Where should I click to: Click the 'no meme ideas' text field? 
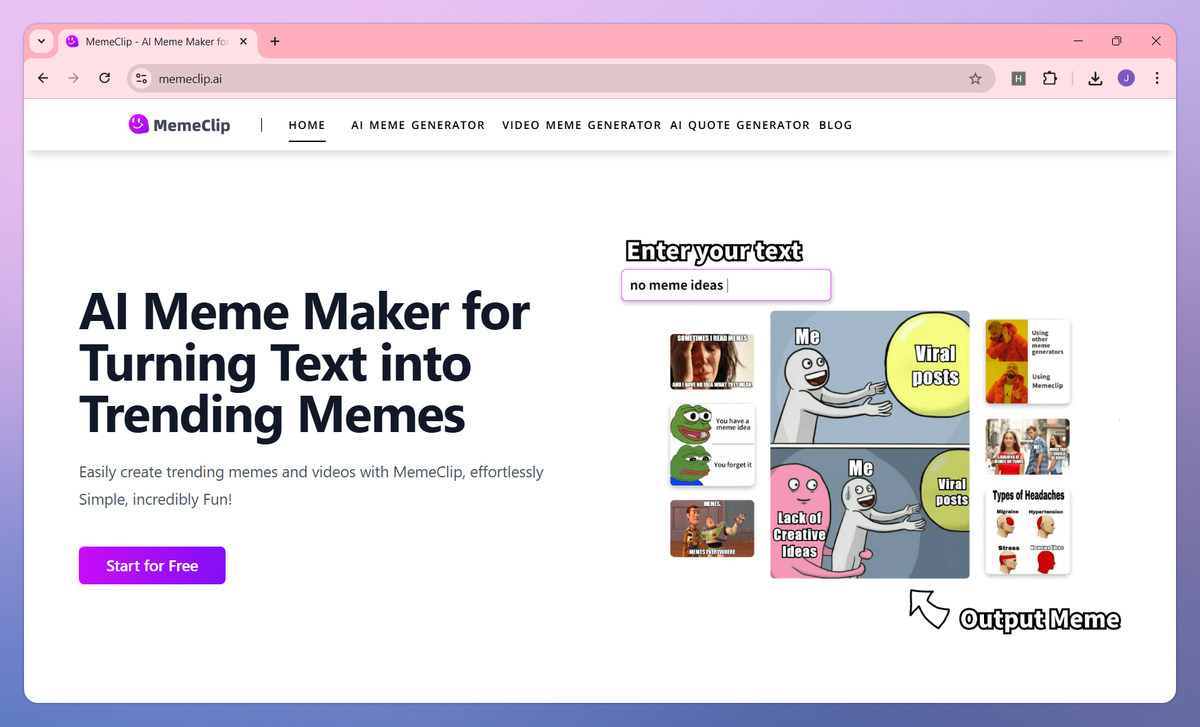[726, 285]
